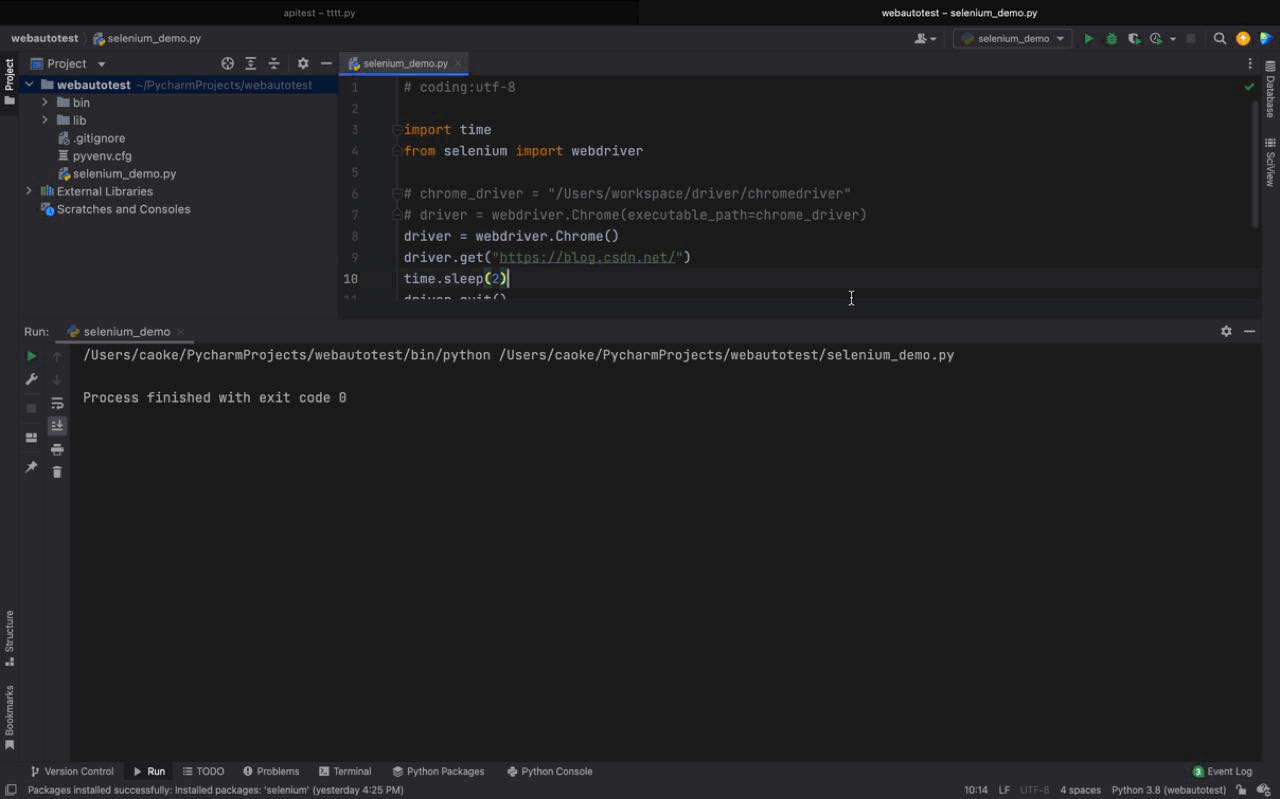Select the wrench icon to edit run configuration settings

(x=31, y=380)
